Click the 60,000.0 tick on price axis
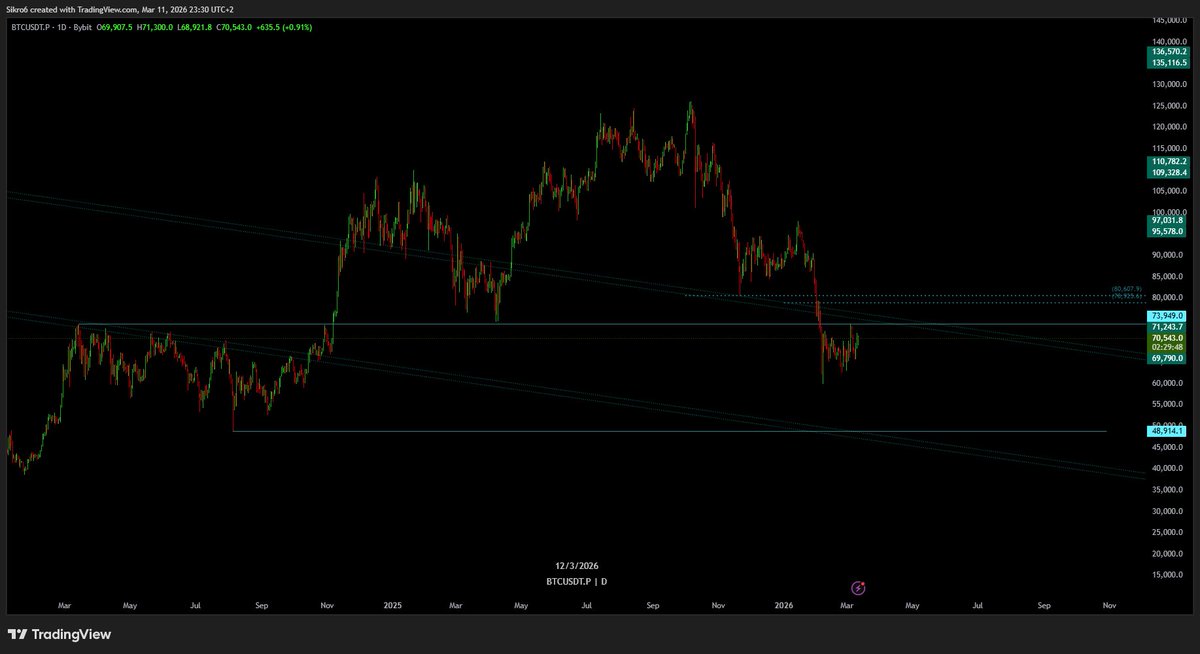The image size is (1200, 654). tap(1168, 383)
